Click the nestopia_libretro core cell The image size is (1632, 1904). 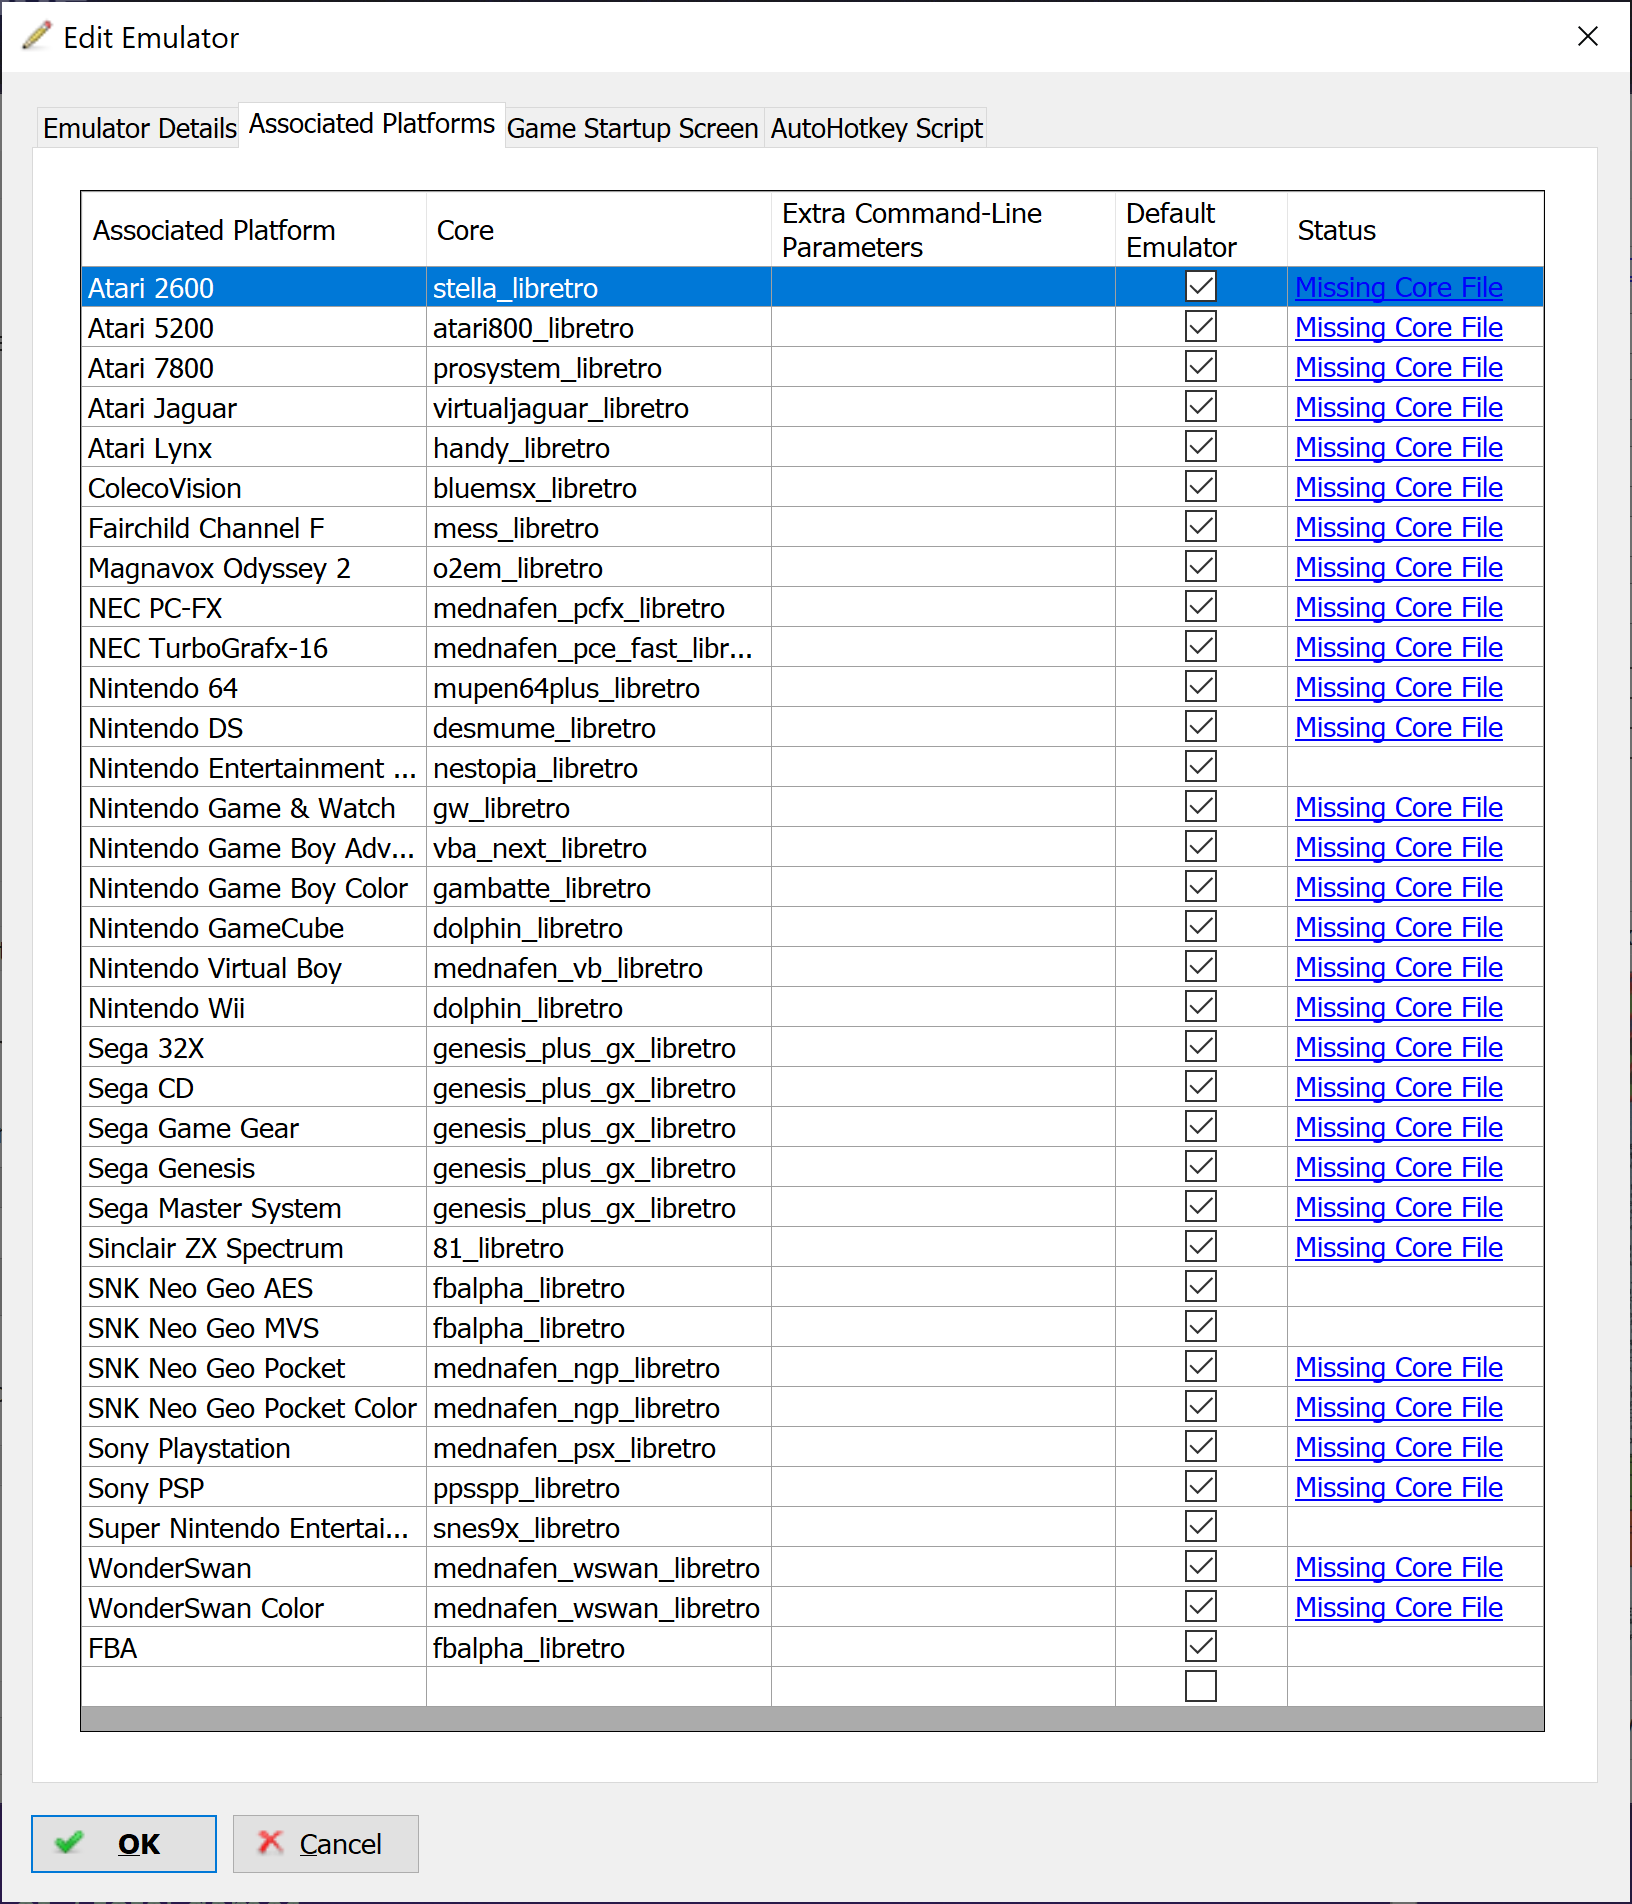[599, 767]
